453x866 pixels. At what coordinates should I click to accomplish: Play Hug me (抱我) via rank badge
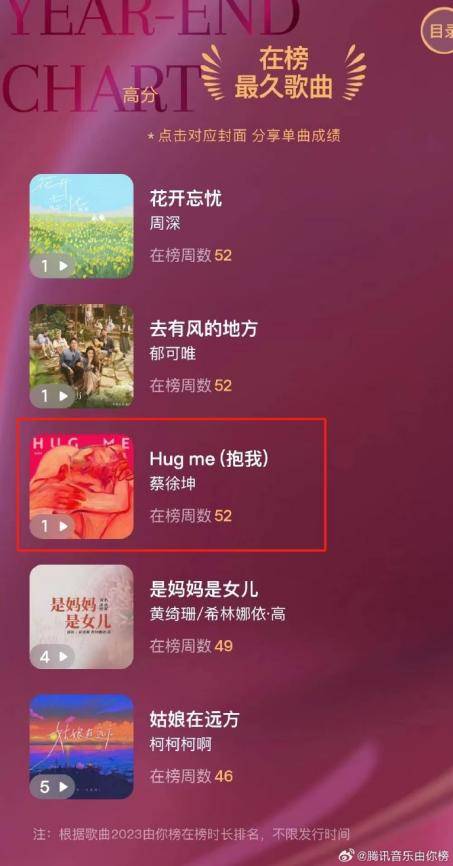pos(52,526)
